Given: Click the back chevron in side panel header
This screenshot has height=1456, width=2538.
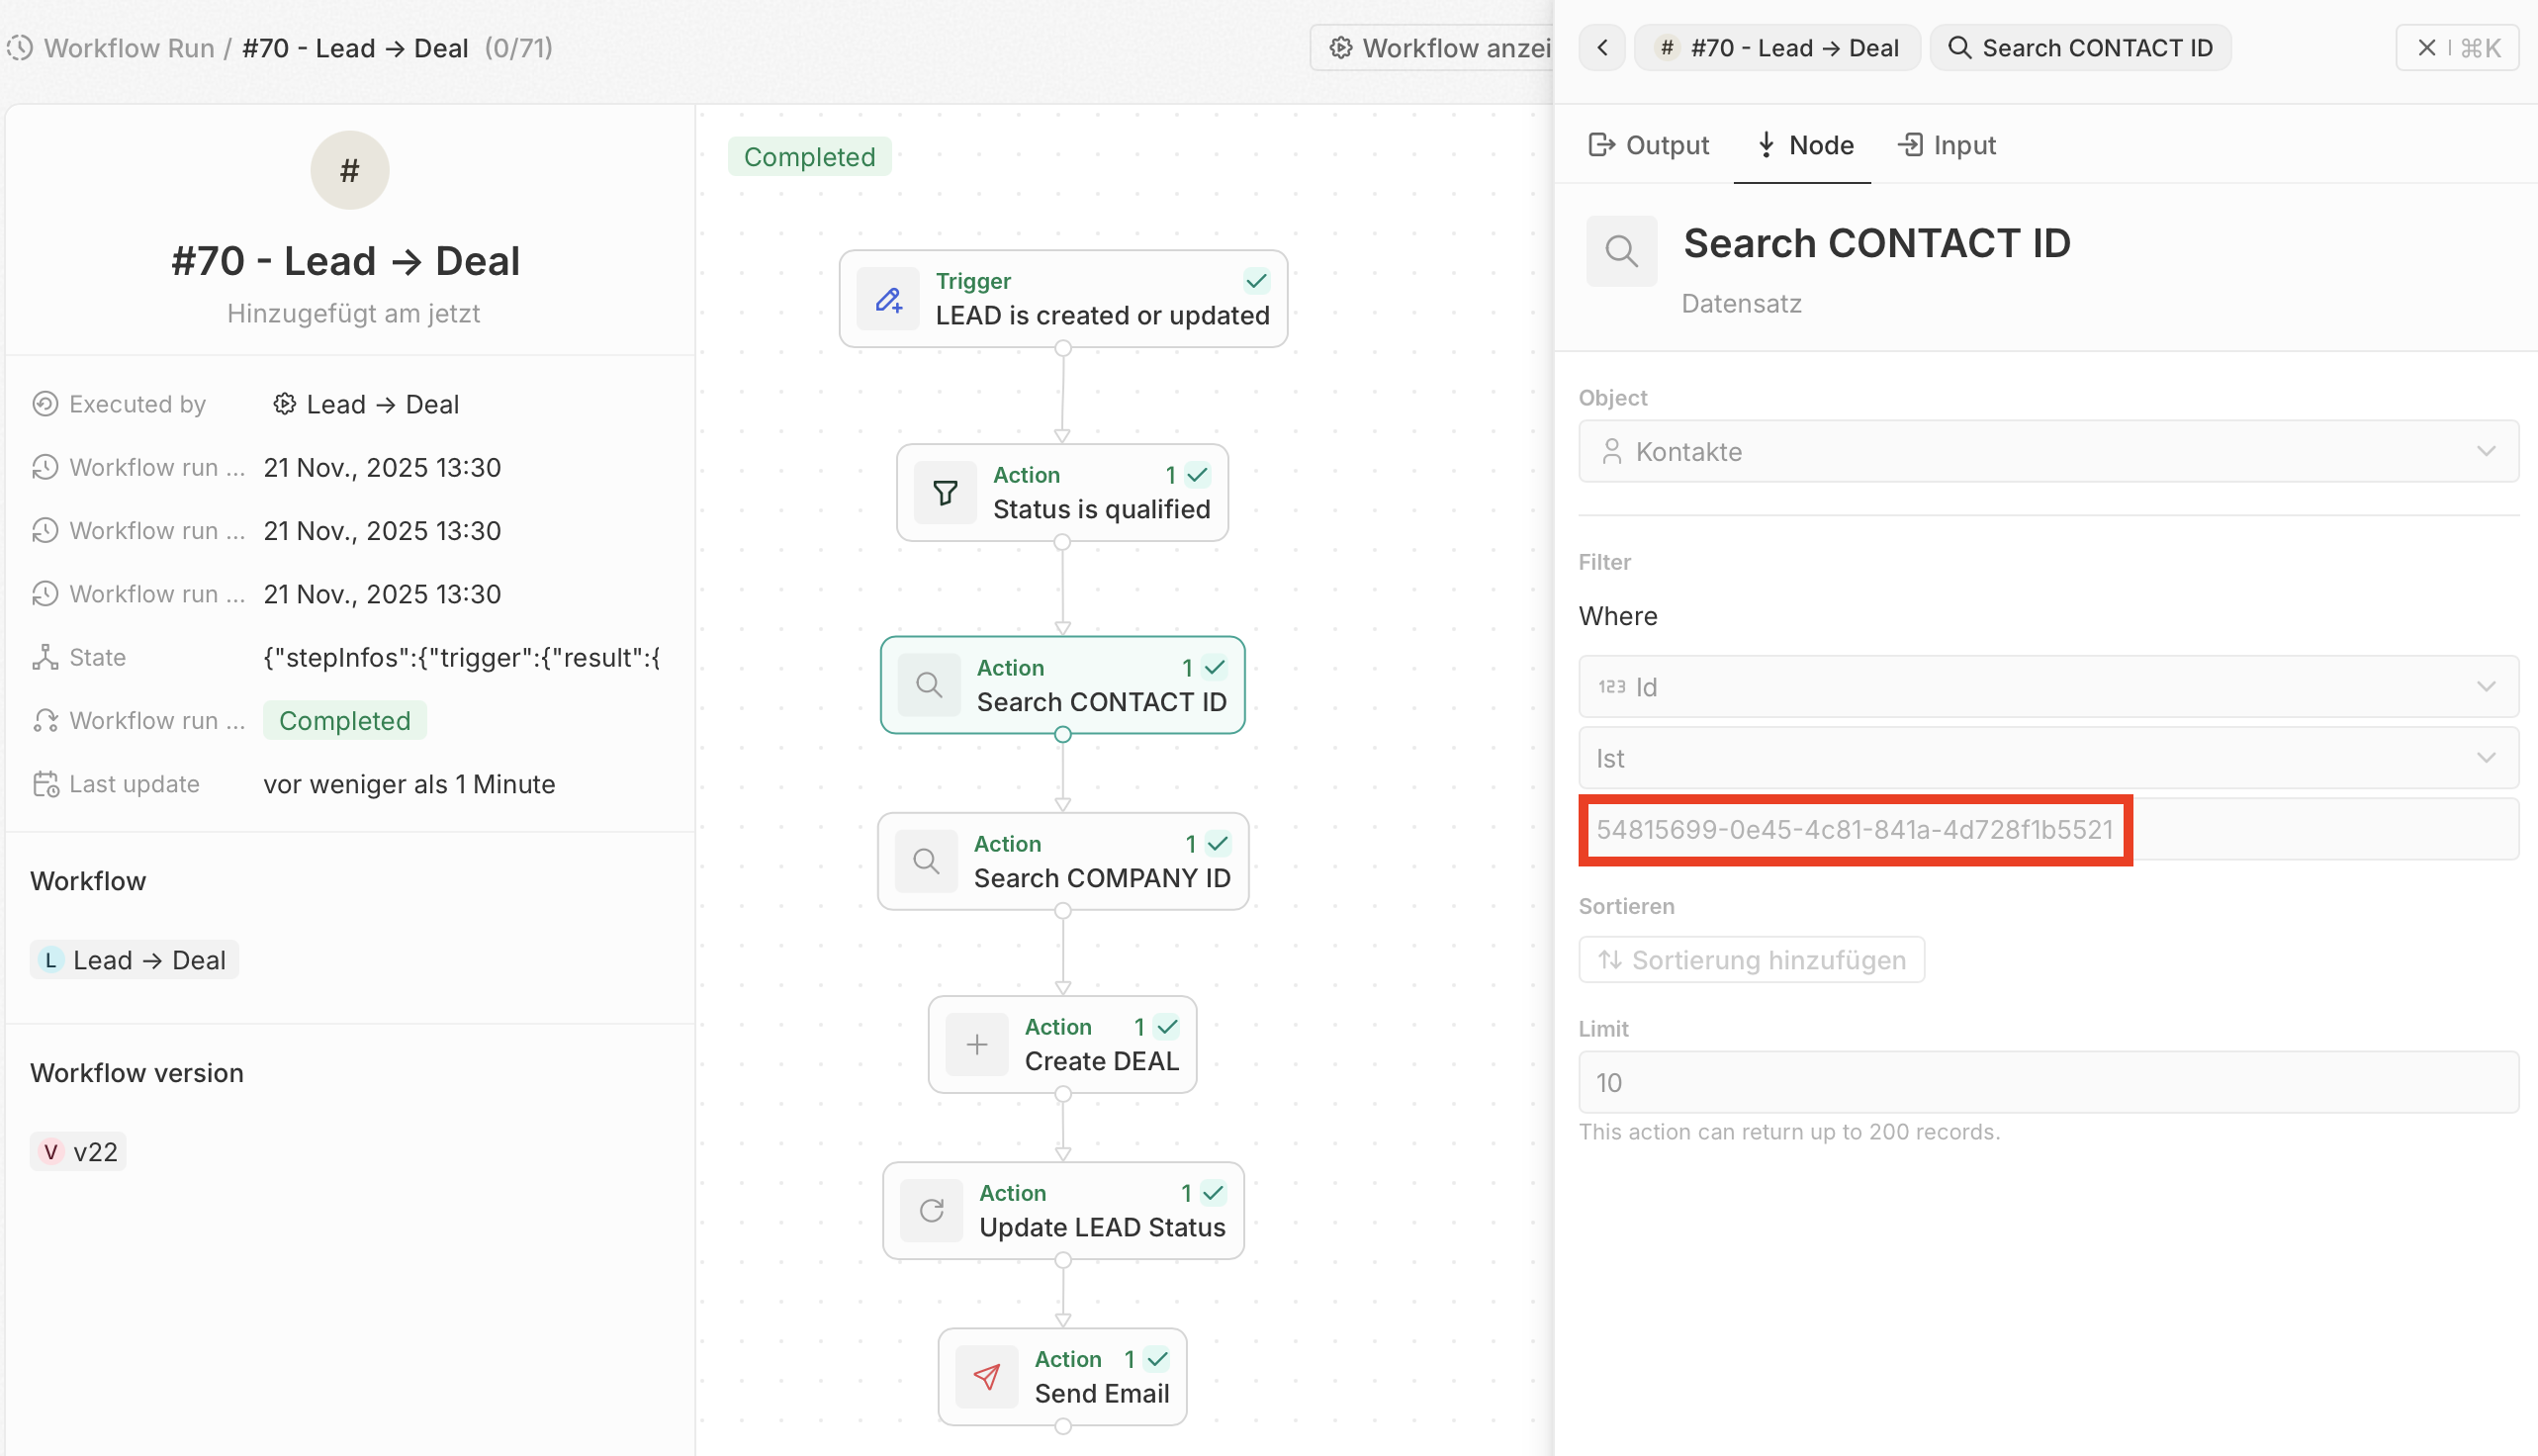Looking at the screenshot, I should pos(1603,48).
